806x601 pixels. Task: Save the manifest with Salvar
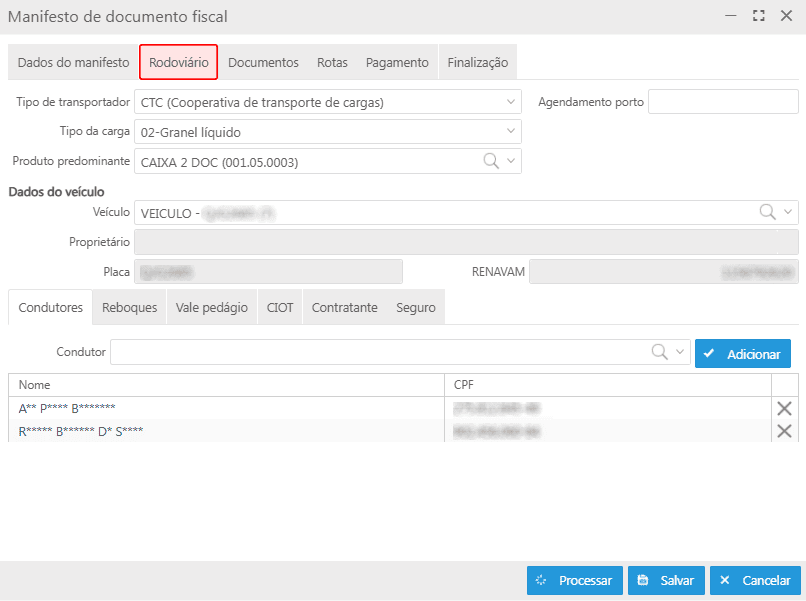point(666,580)
